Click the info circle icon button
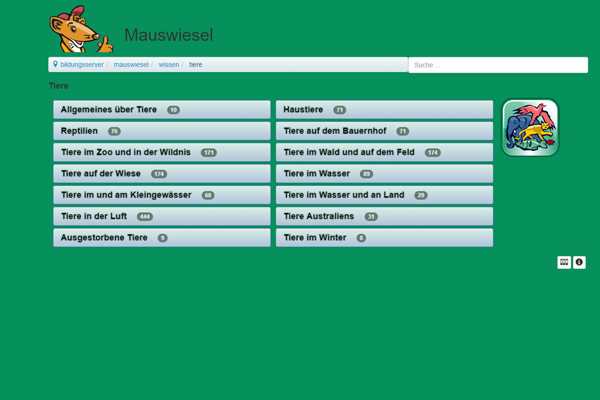 coord(579,262)
